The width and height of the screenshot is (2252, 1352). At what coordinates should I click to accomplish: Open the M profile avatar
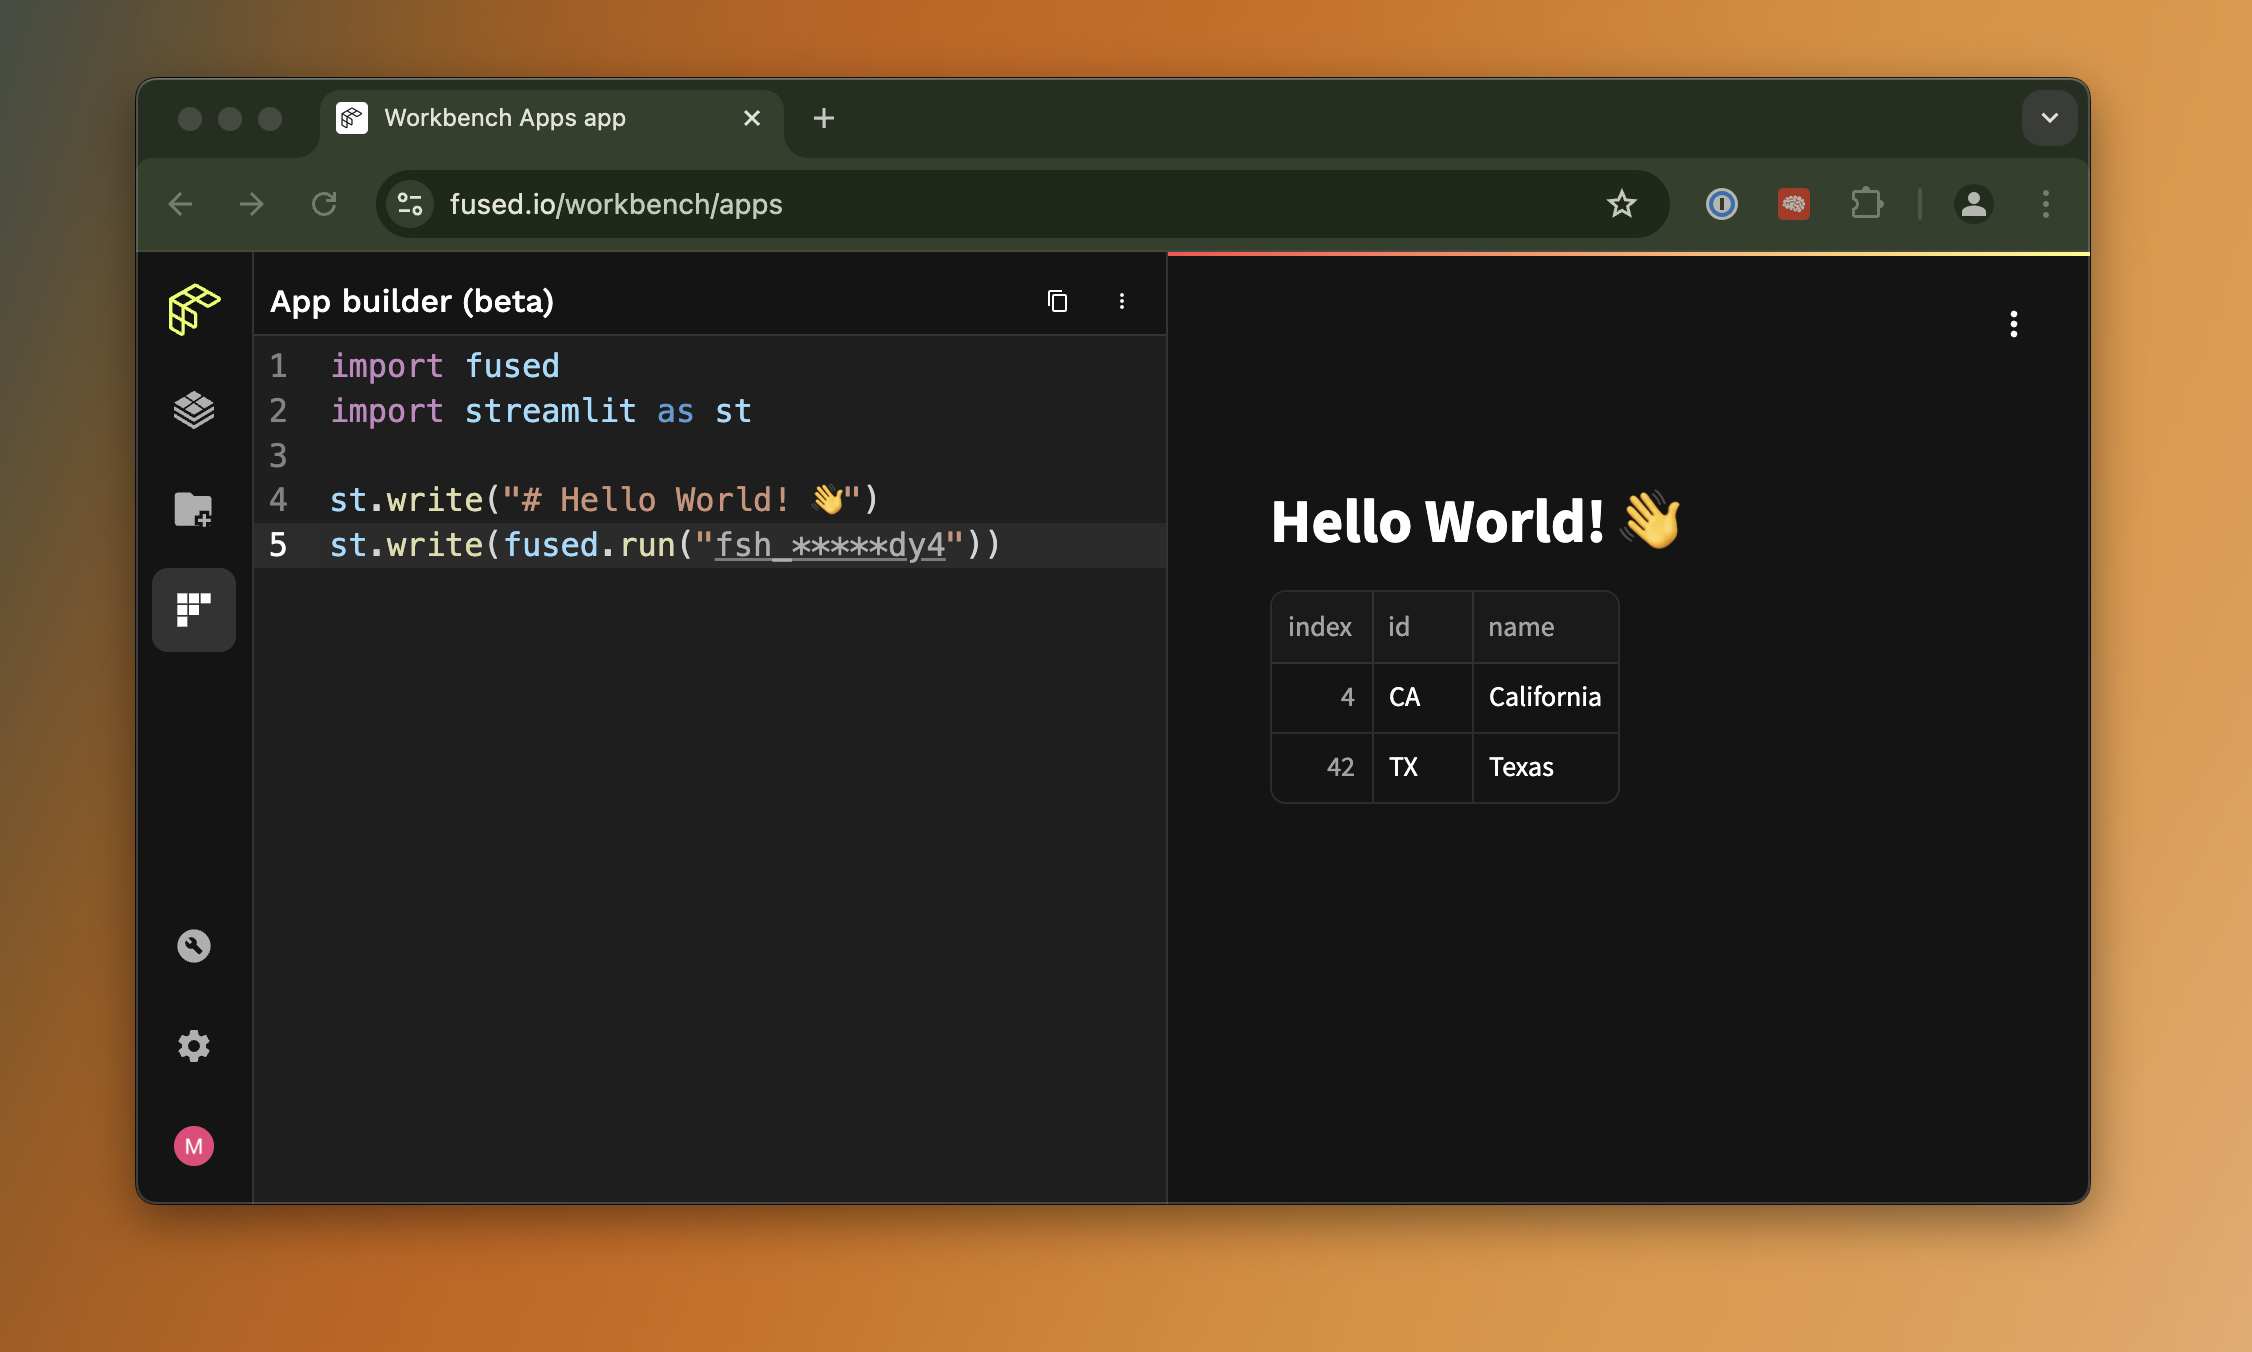point(193,1146)
